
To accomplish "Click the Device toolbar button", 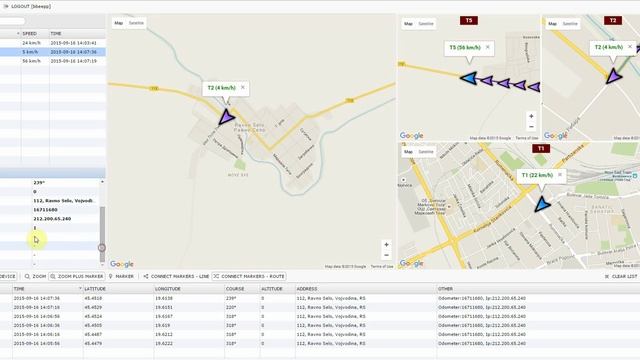I will 8,276.
